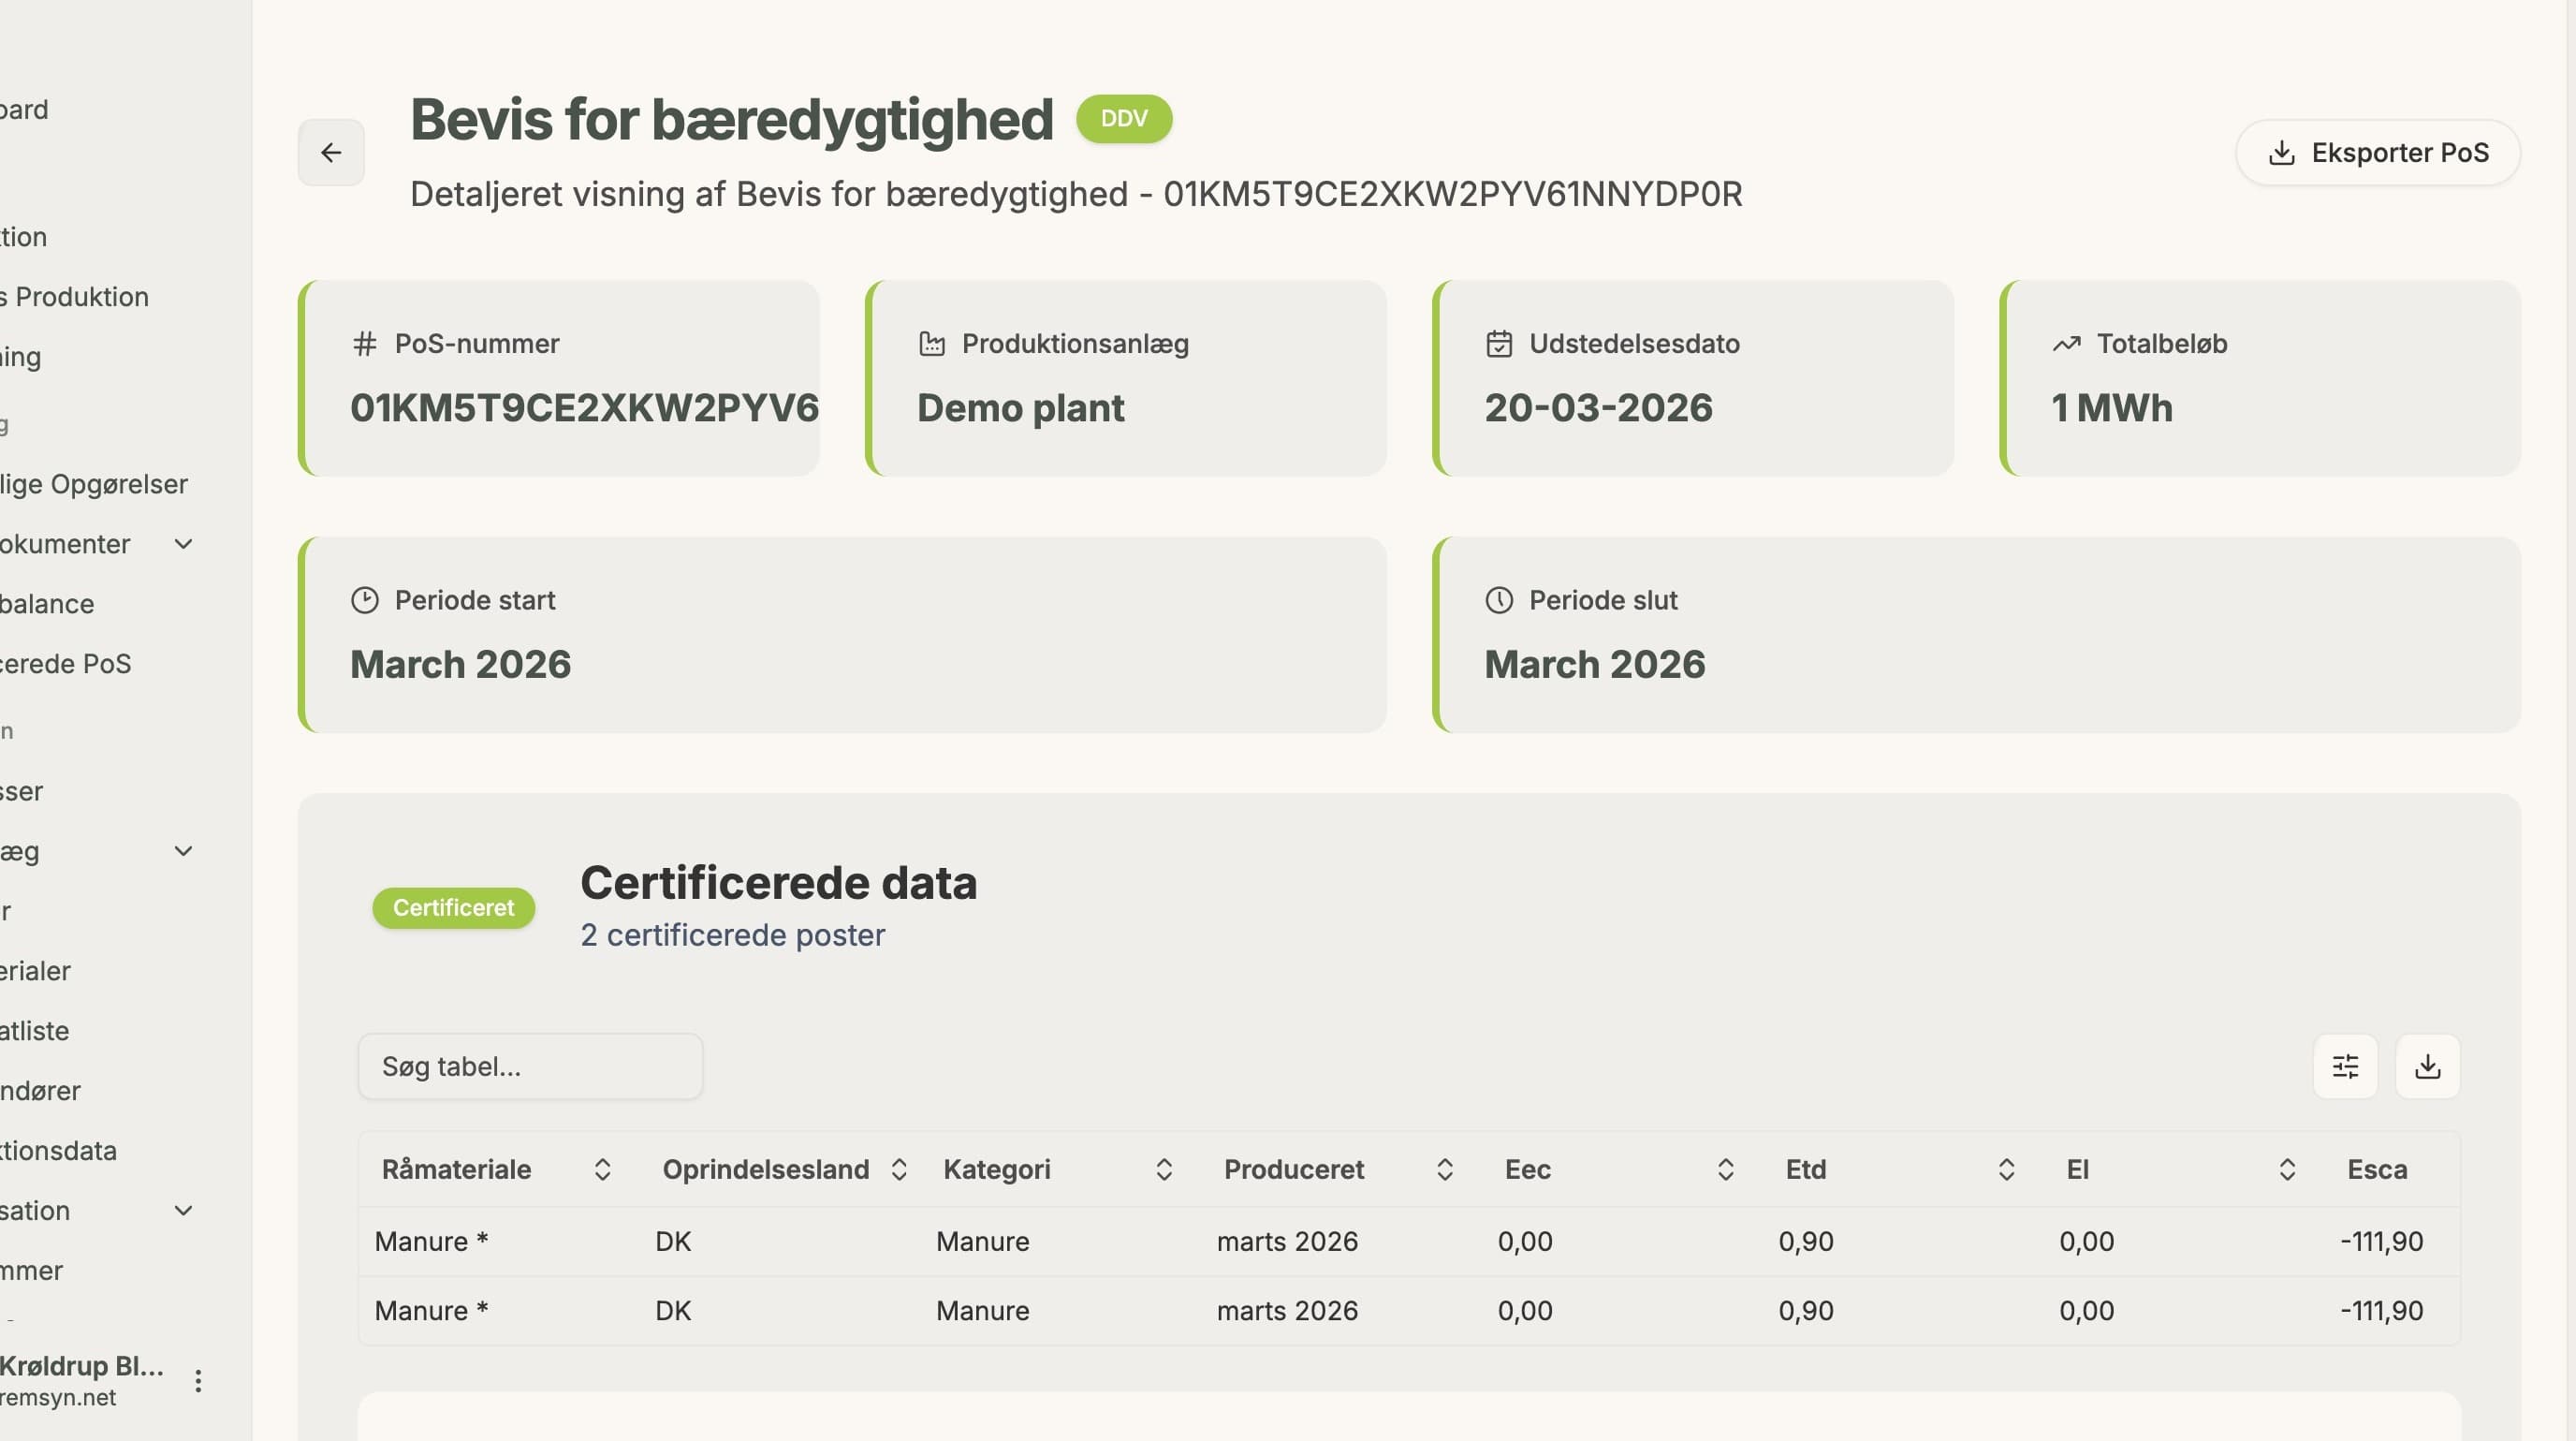The height and width of the screenshot is (1441, 2576).
Task: Open sidebar item ending in ndører
Action: [40, 1091]
